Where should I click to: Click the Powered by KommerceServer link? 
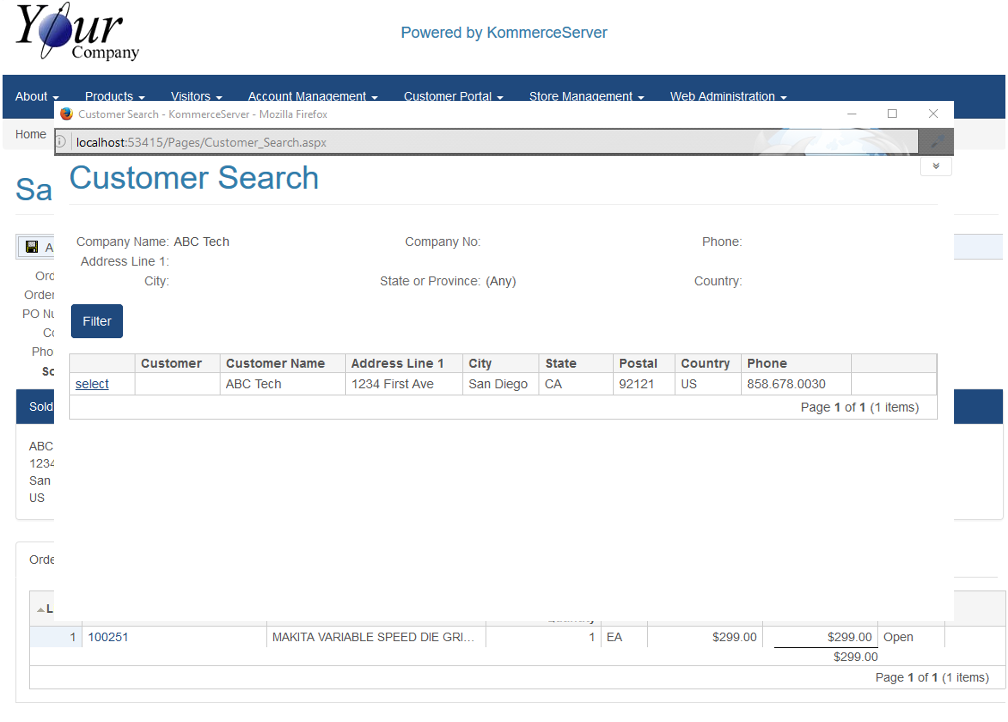pyautogui.click(x=504, y=33)
